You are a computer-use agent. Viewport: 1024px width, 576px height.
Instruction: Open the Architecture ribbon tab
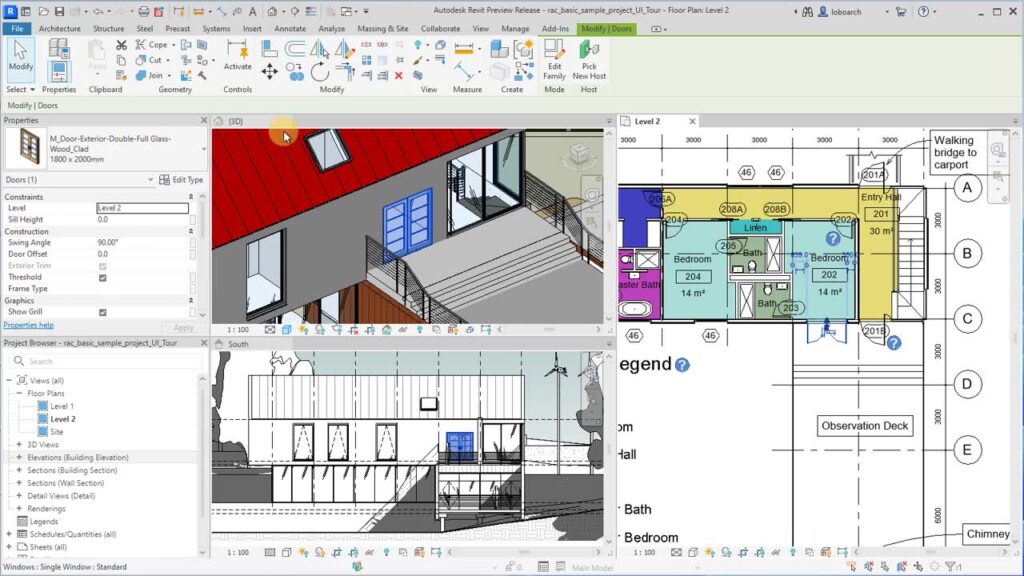pyautogui.click(x=59, y=29)
